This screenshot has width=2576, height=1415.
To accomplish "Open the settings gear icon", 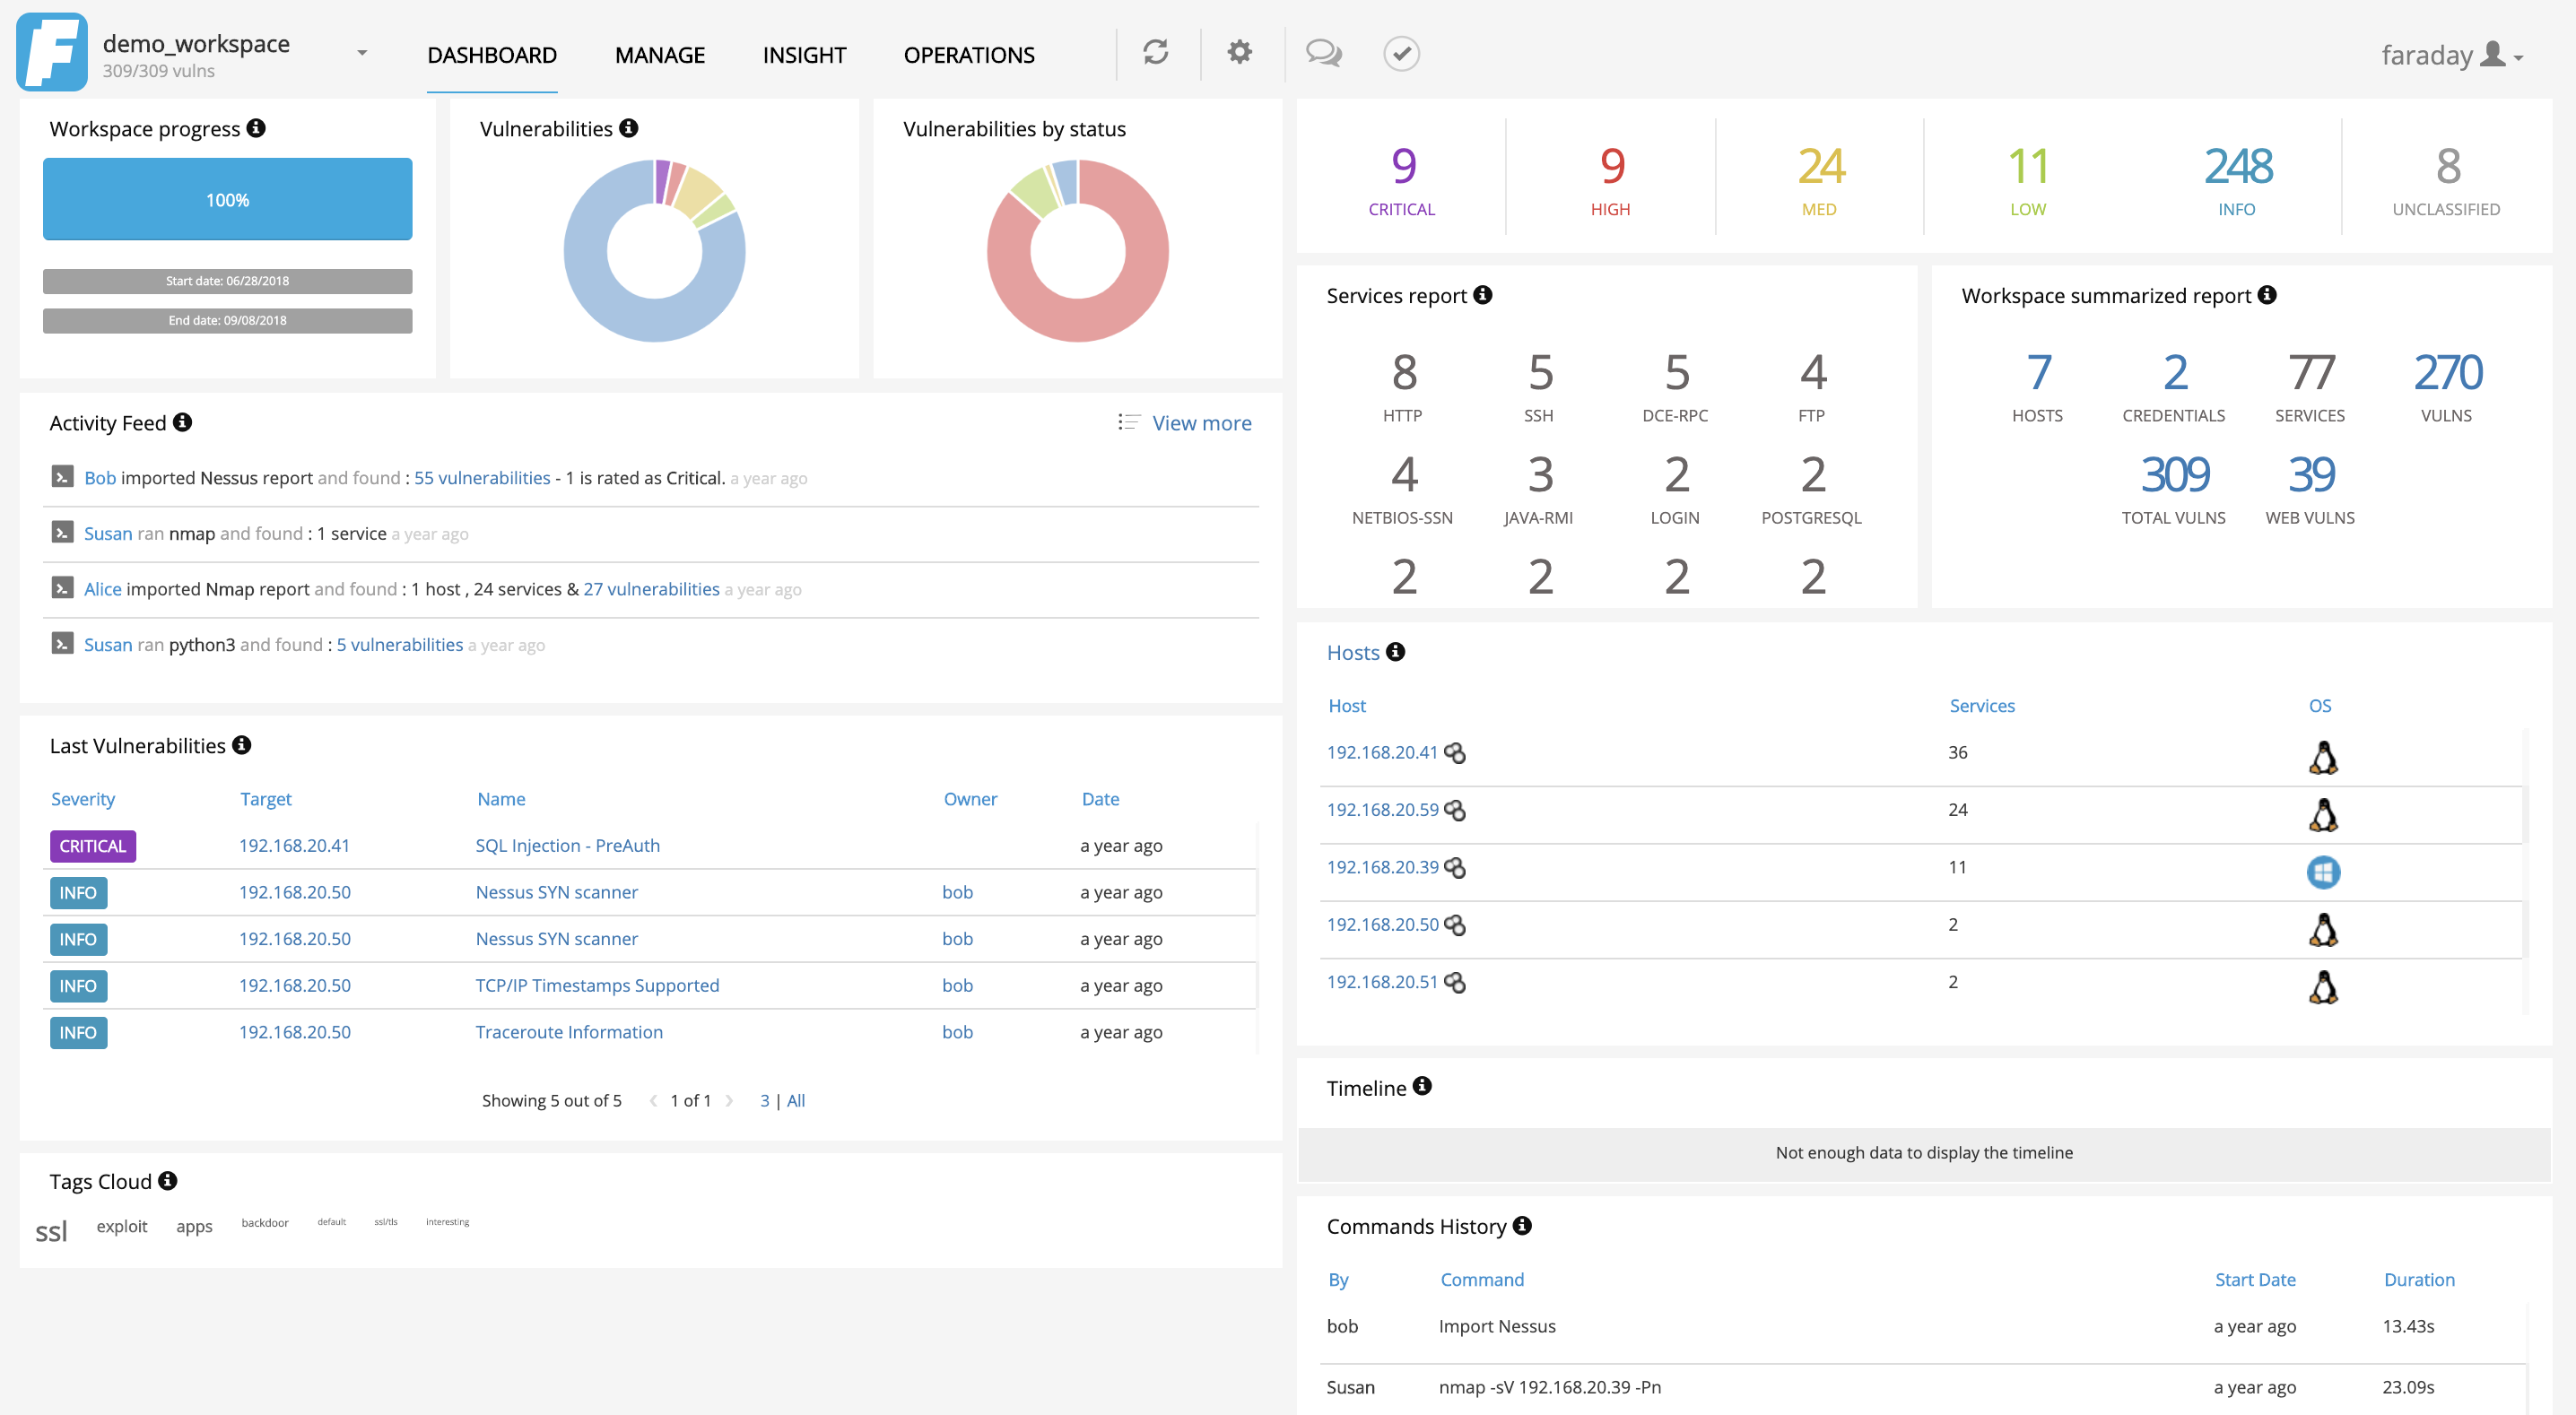I will click(1241, 52).
